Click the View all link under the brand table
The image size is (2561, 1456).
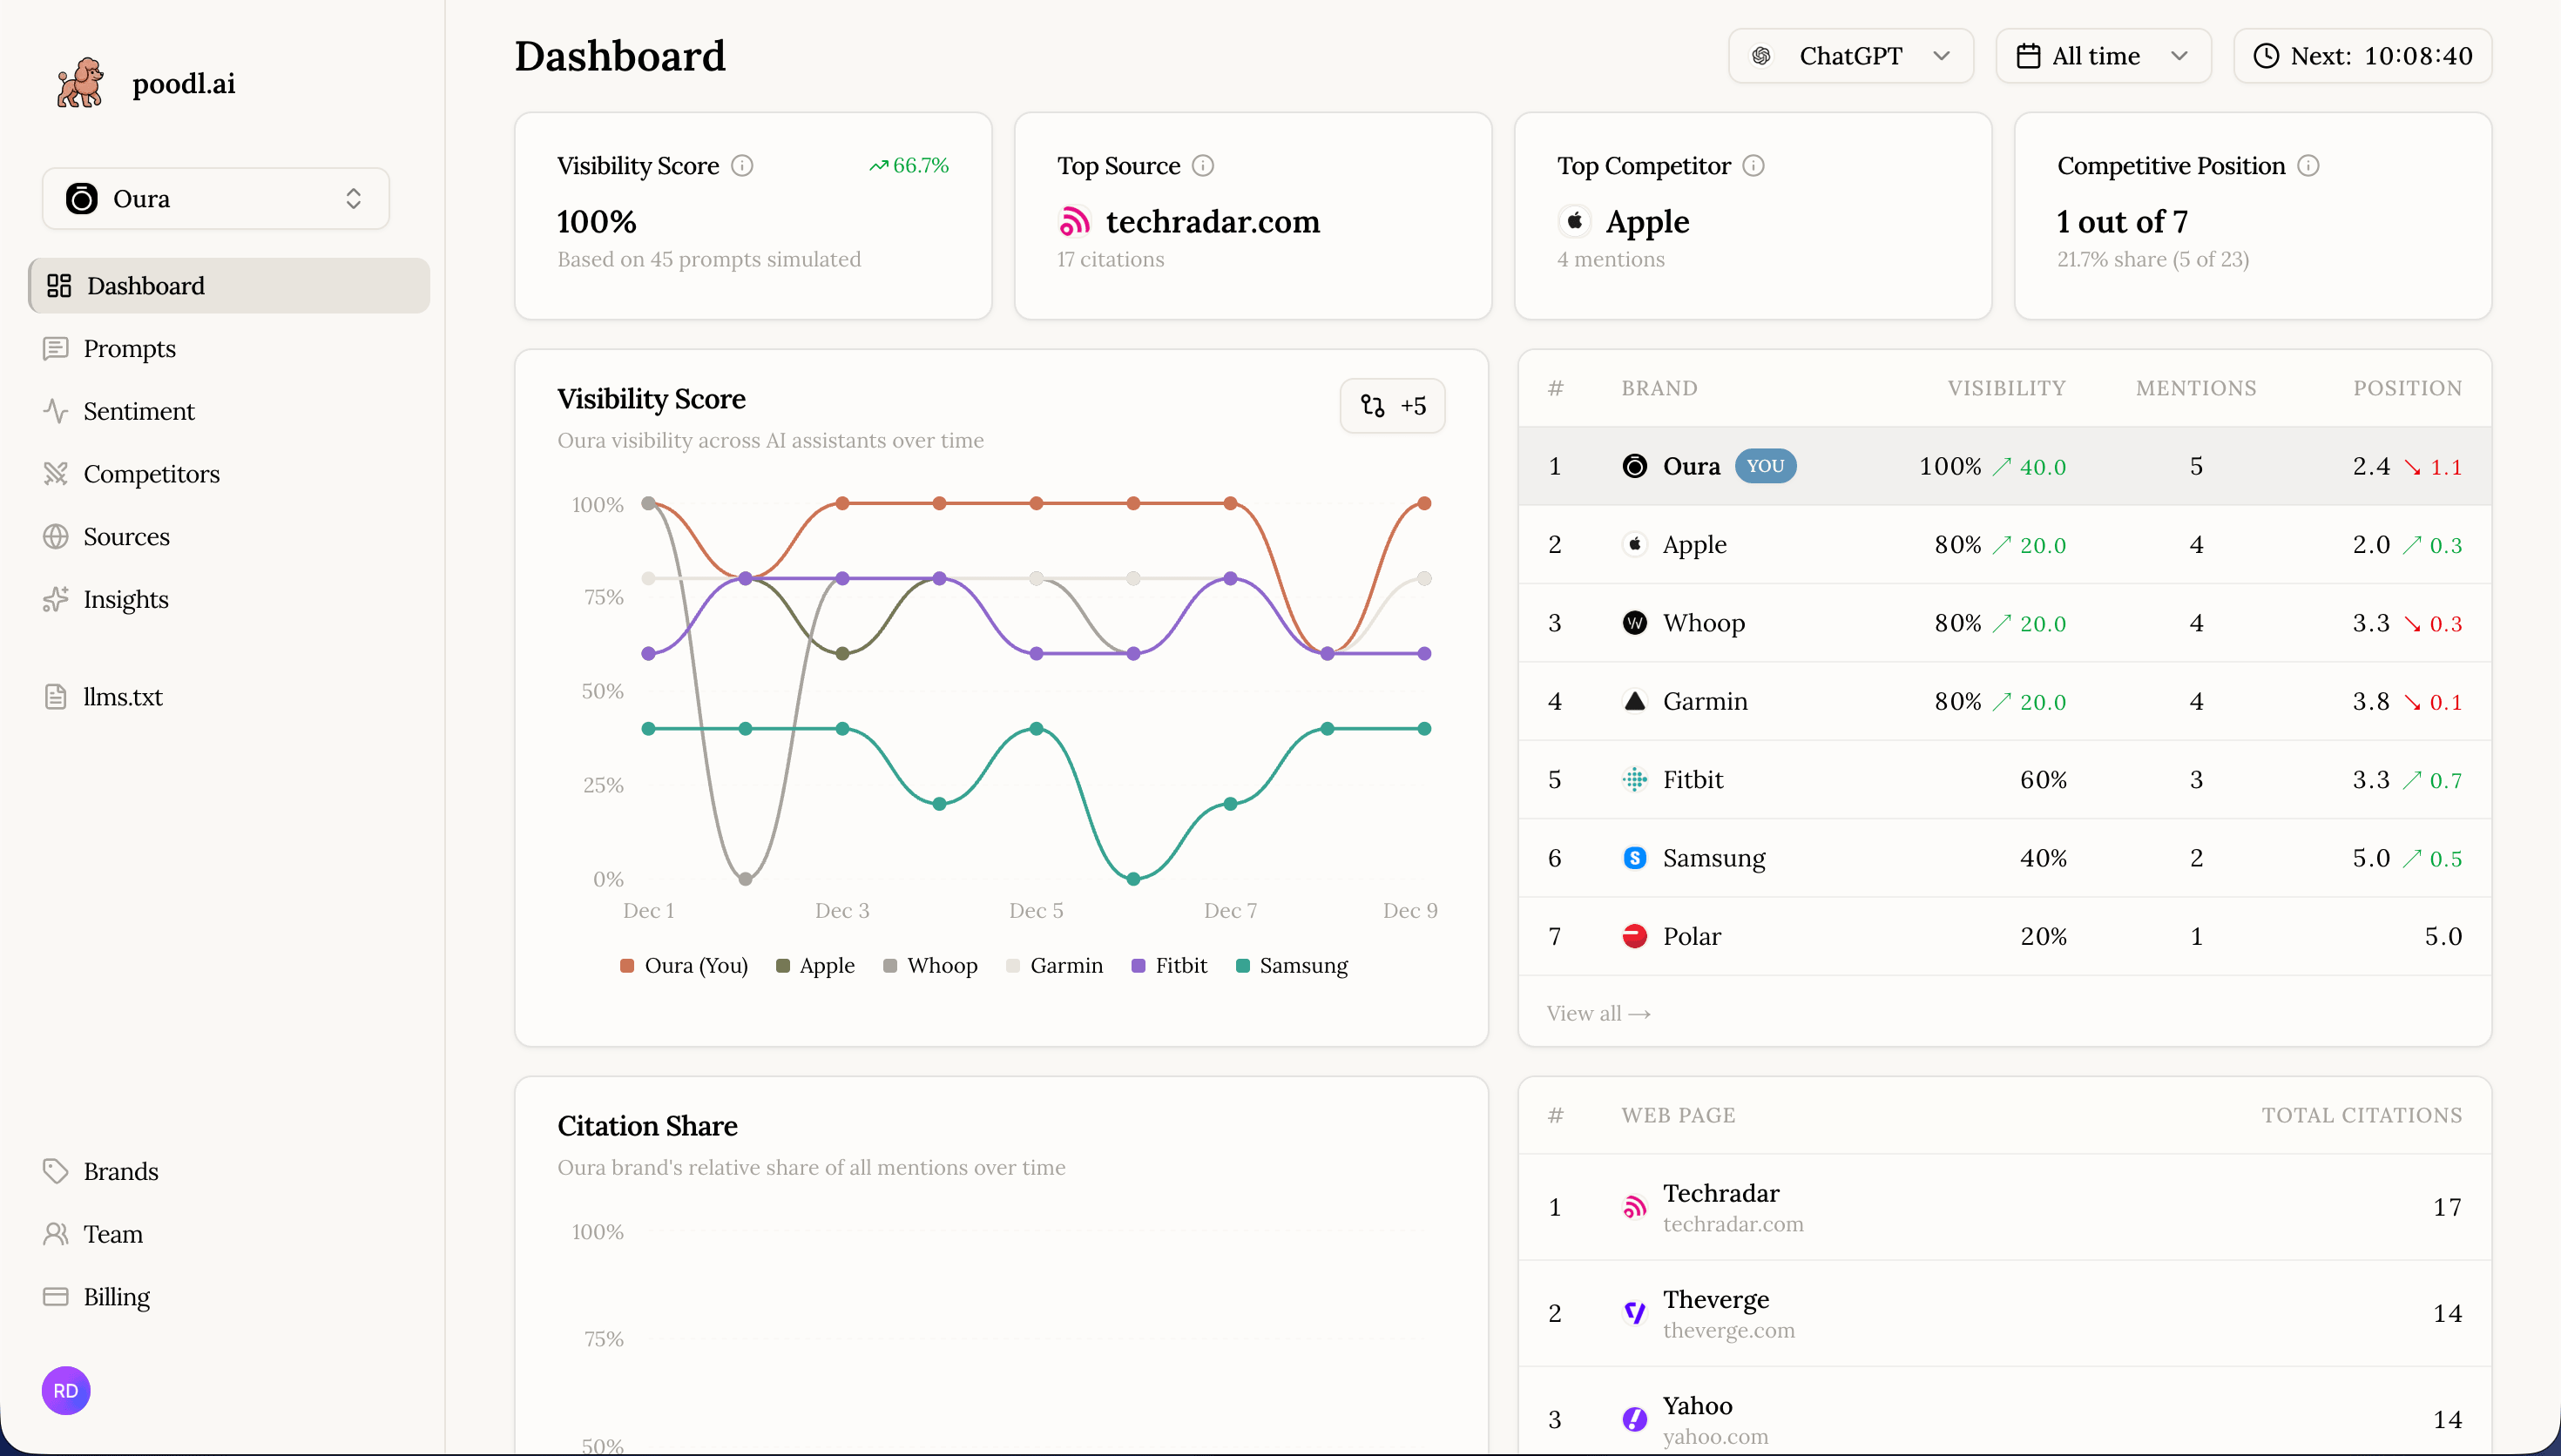pyautogui.click(x=1596, y=1013)
